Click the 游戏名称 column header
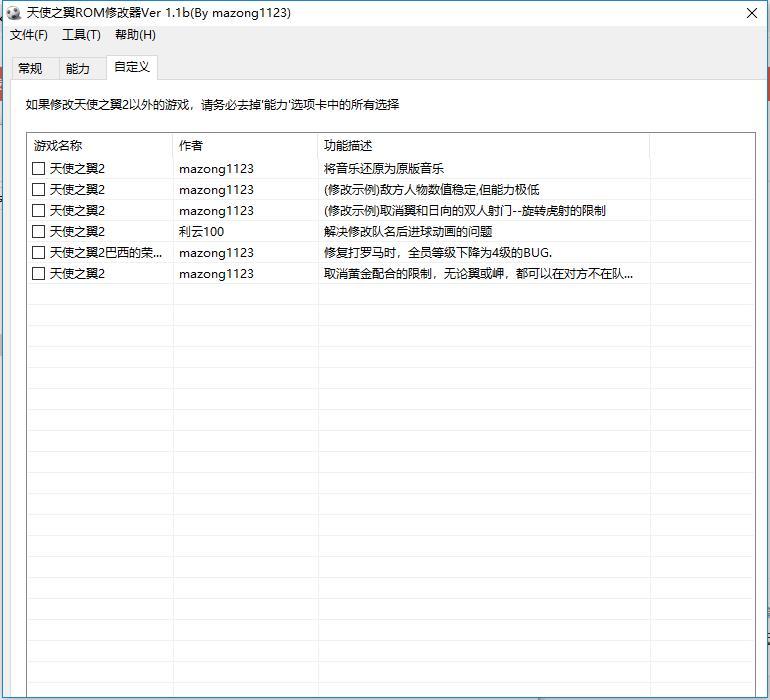The height and width of the screenshot is (700, 770). (x=100, y=145)
